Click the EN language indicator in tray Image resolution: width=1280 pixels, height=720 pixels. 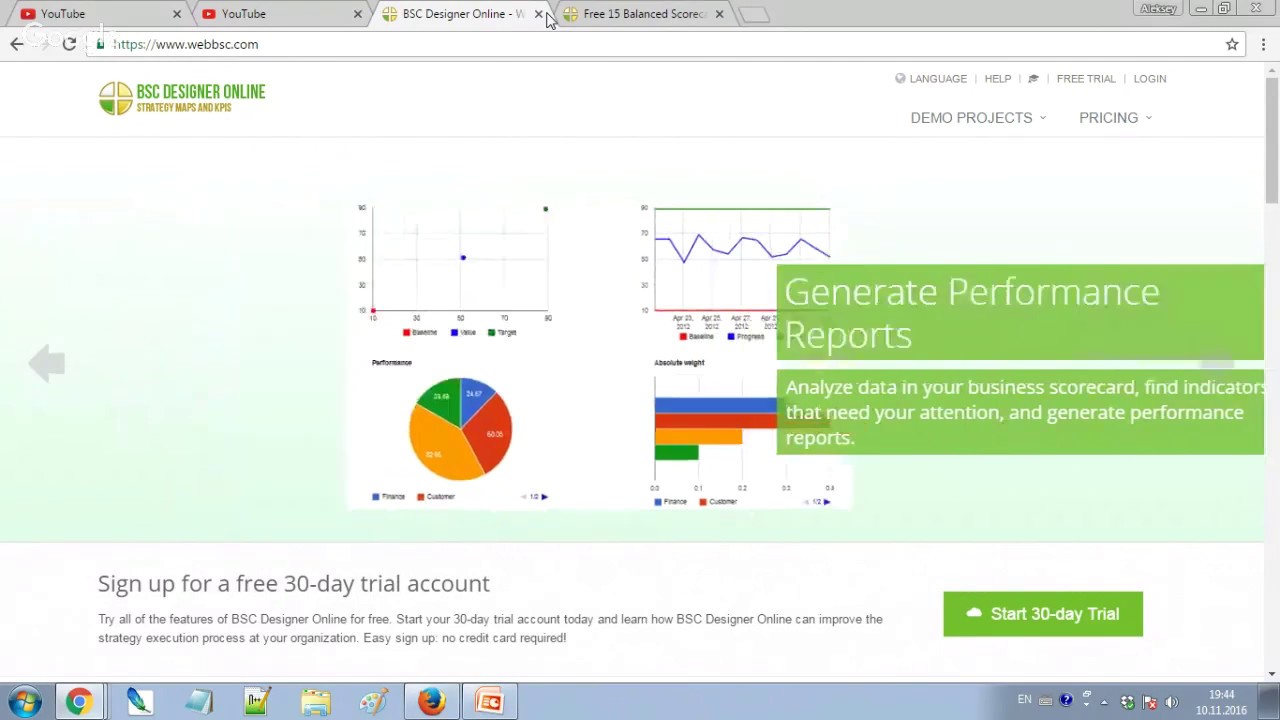click(x=1024, y=700)
